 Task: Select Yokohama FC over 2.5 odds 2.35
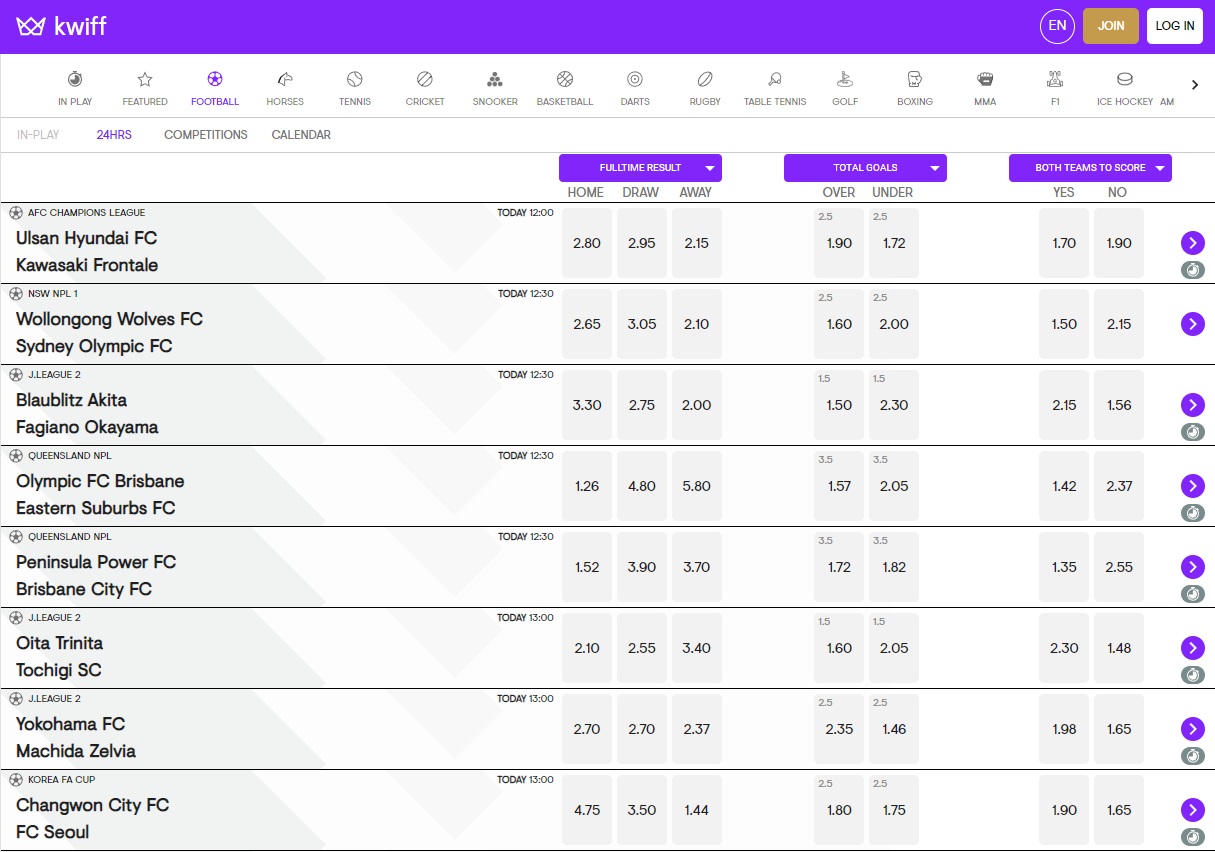(839, 729)
